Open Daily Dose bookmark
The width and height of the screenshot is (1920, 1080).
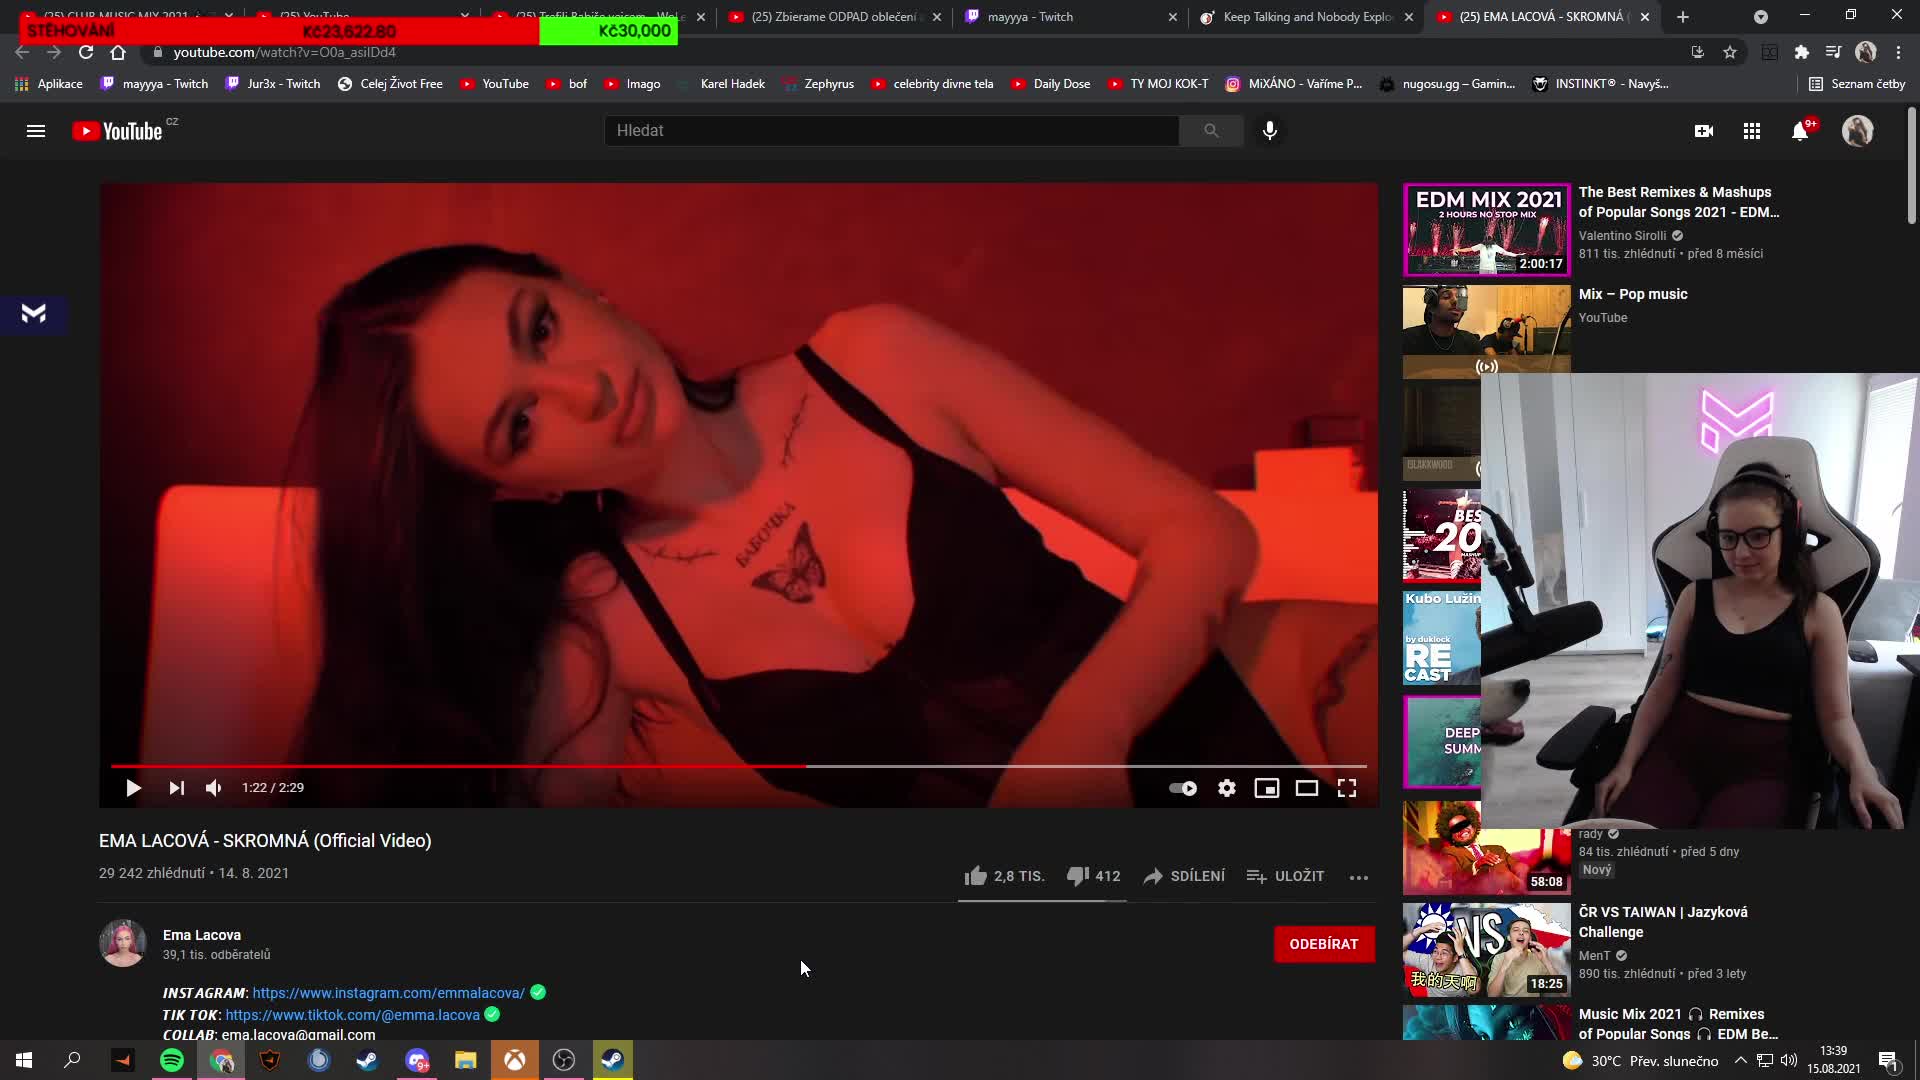(1051, 84)
